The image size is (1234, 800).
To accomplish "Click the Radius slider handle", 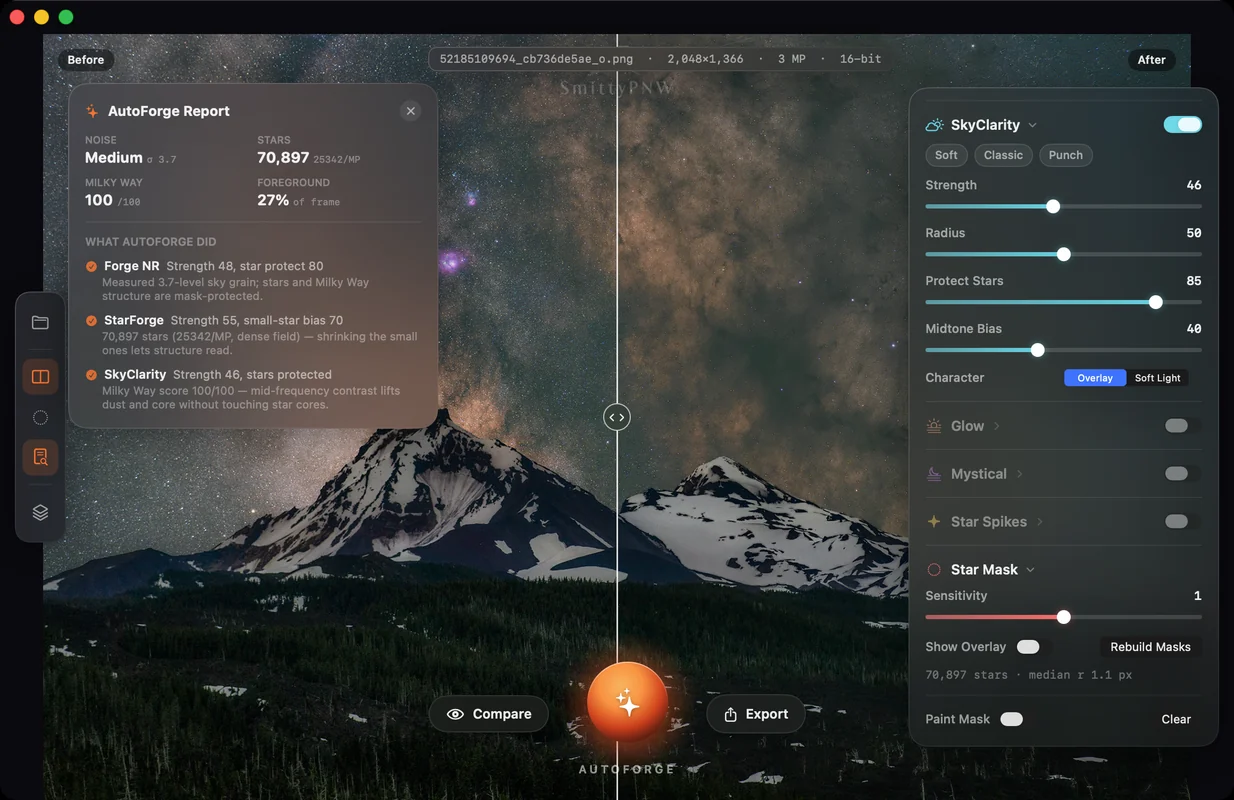I will (1064, 254).
